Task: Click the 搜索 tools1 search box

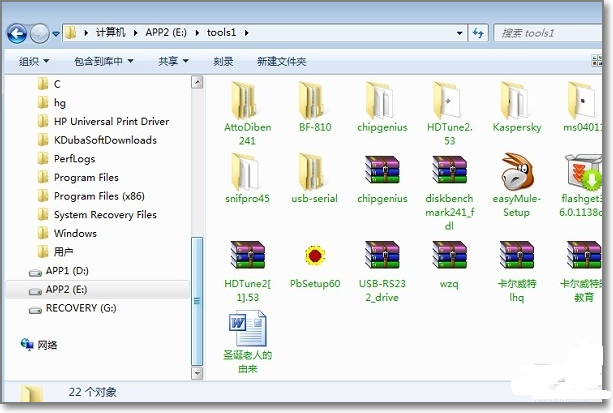Action: pos(548,33)
